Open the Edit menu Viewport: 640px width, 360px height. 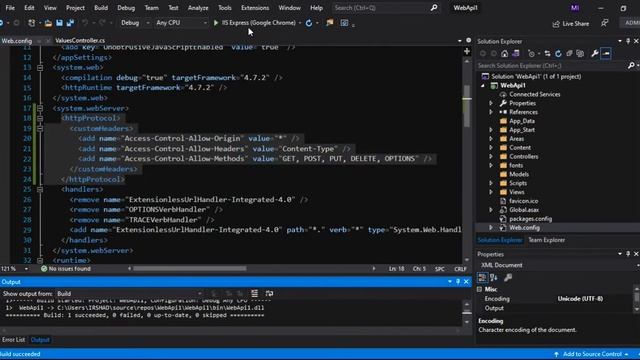pyautogui.click(x=29, y=8)
